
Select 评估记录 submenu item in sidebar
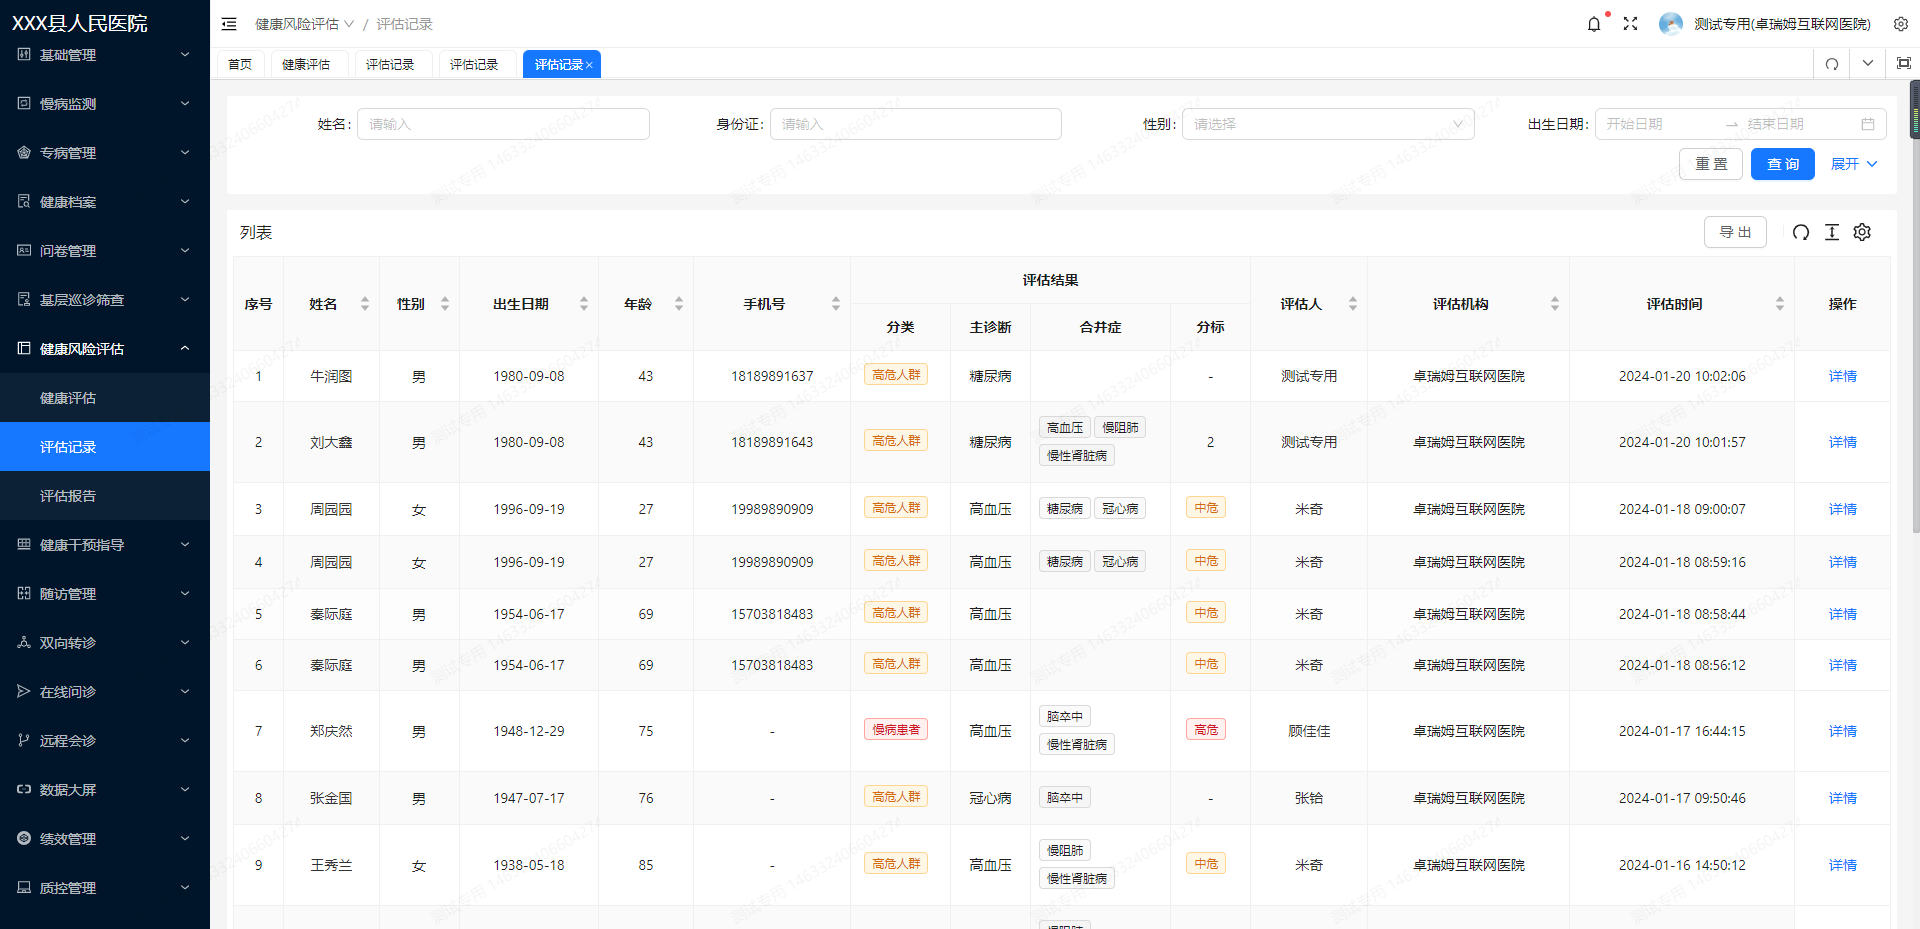coord(105,447)
